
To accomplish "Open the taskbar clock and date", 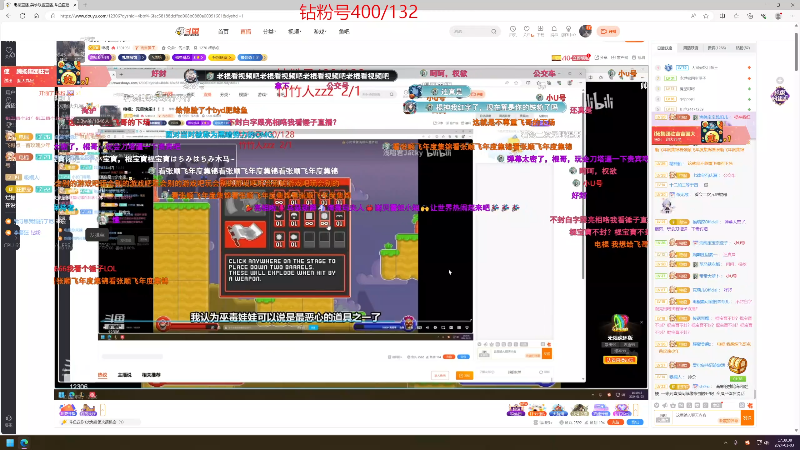I will click(x=786, y=442).
